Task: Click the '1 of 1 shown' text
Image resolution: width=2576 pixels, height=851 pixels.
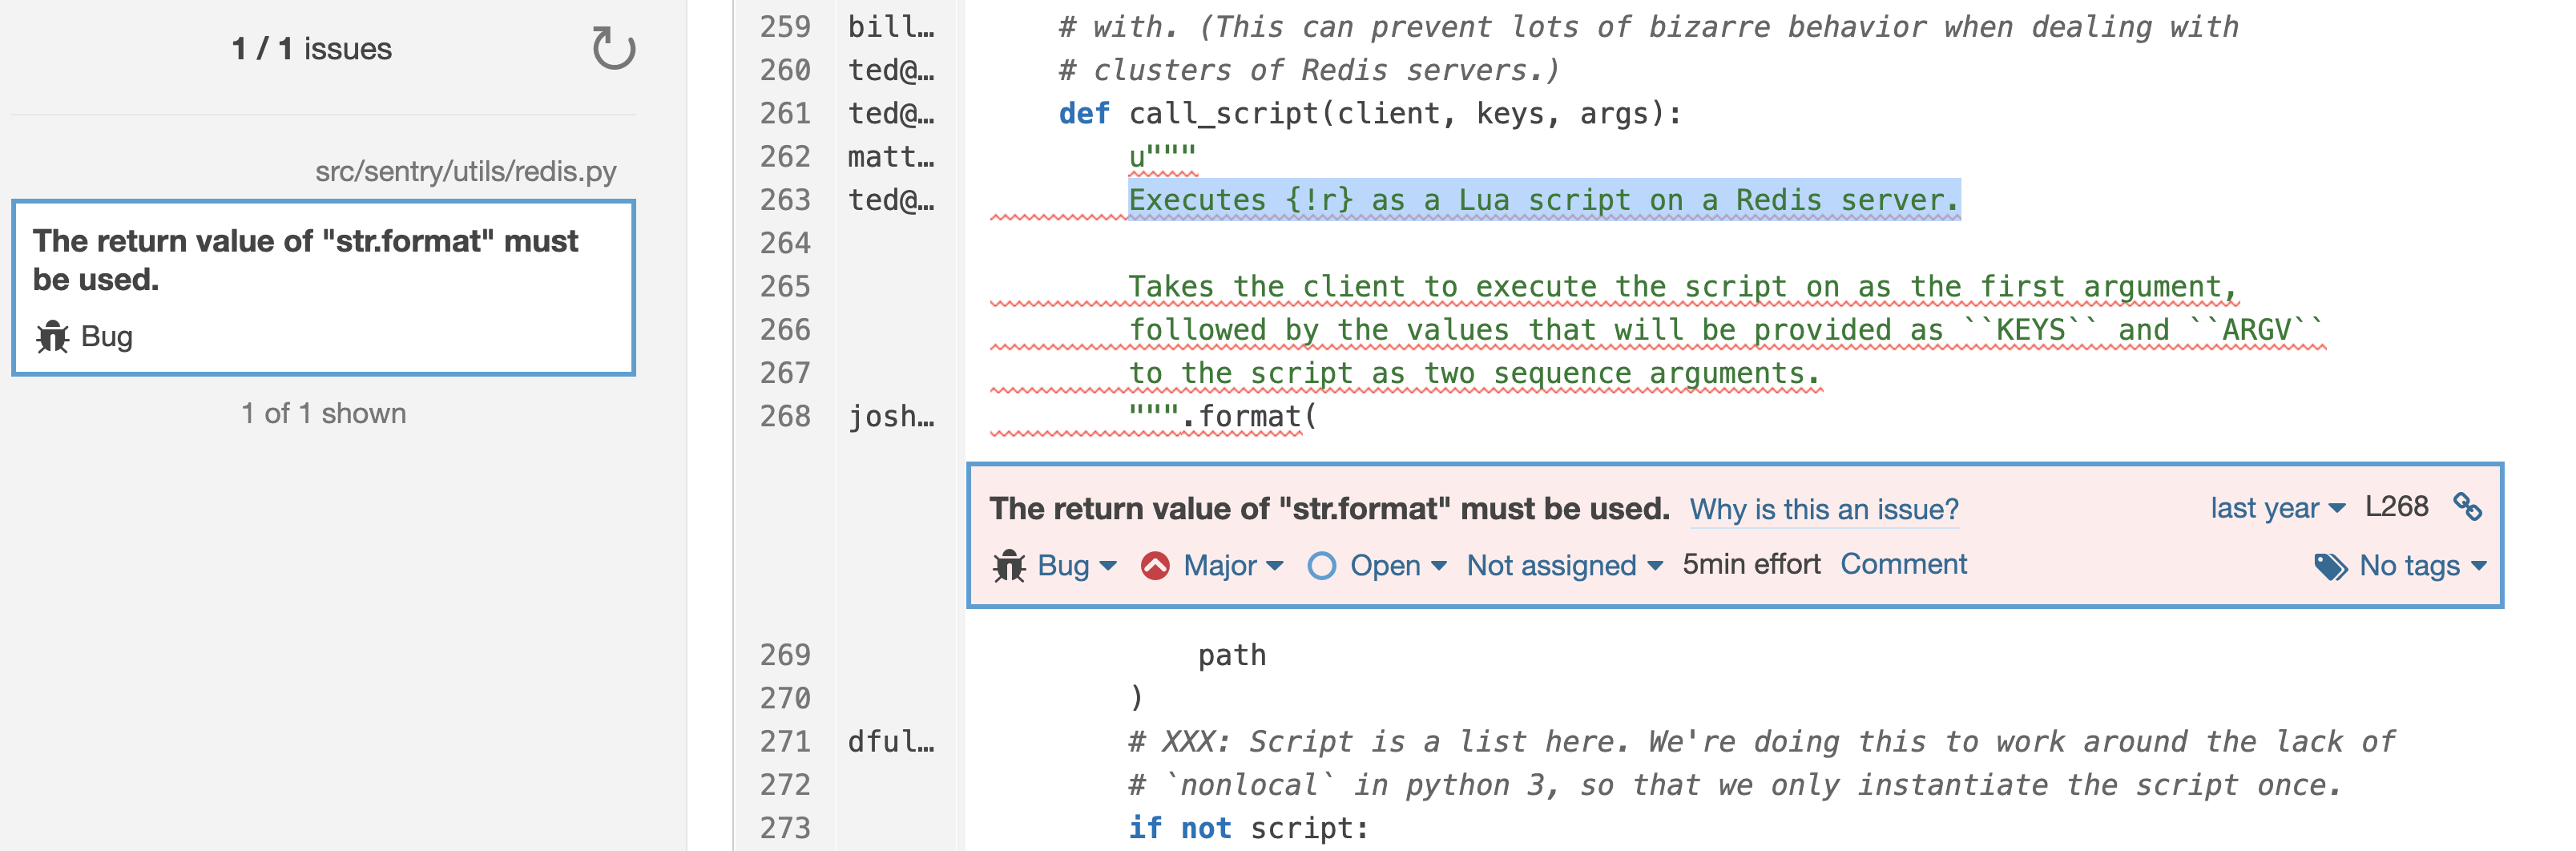Action: (323, 413)
